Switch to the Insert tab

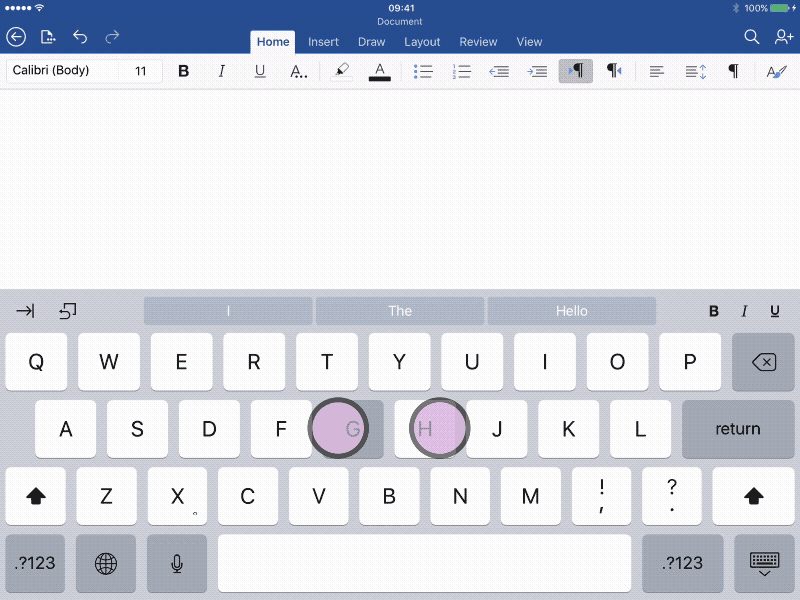(323, 42)
